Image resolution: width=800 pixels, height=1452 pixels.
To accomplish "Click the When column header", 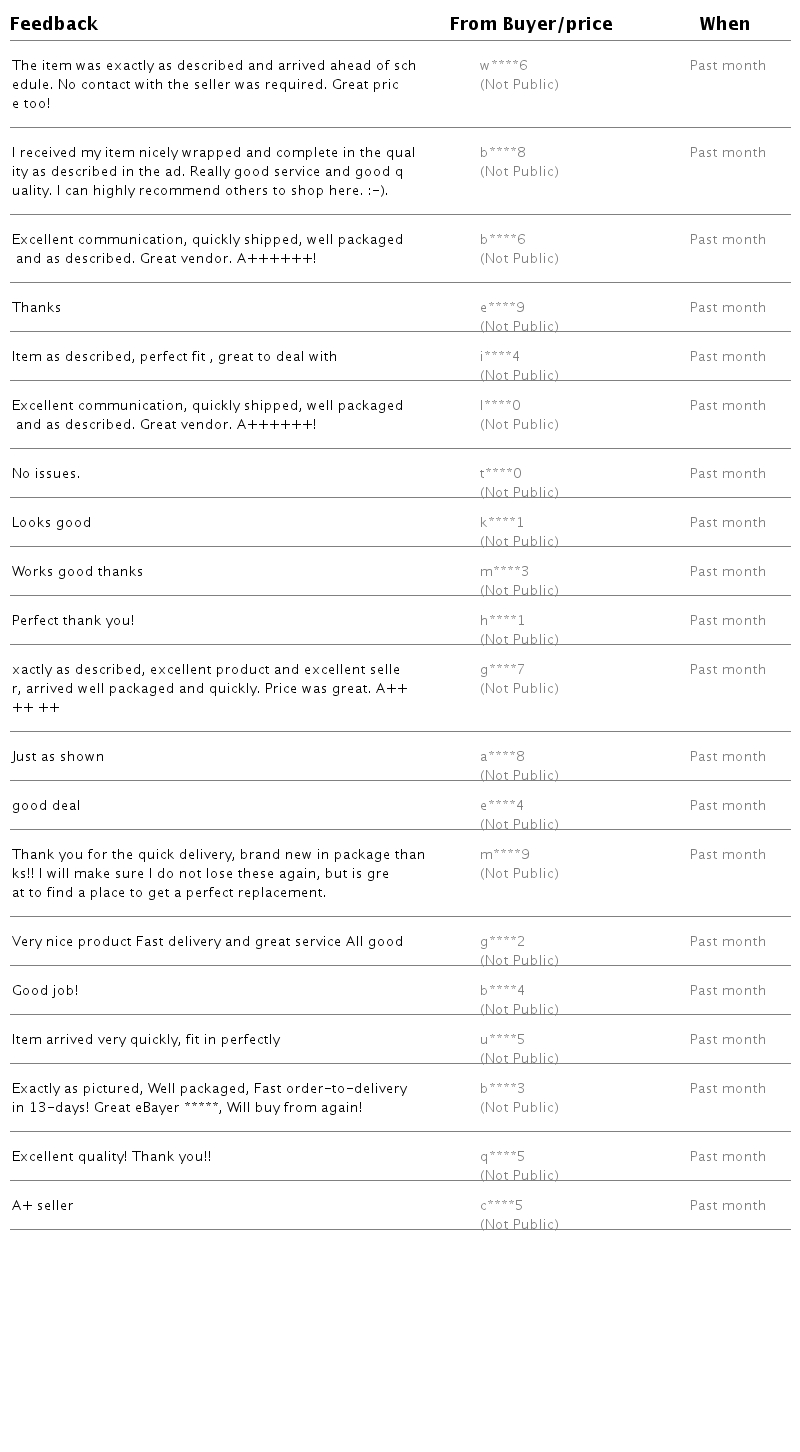I will [x=724, y=24].
